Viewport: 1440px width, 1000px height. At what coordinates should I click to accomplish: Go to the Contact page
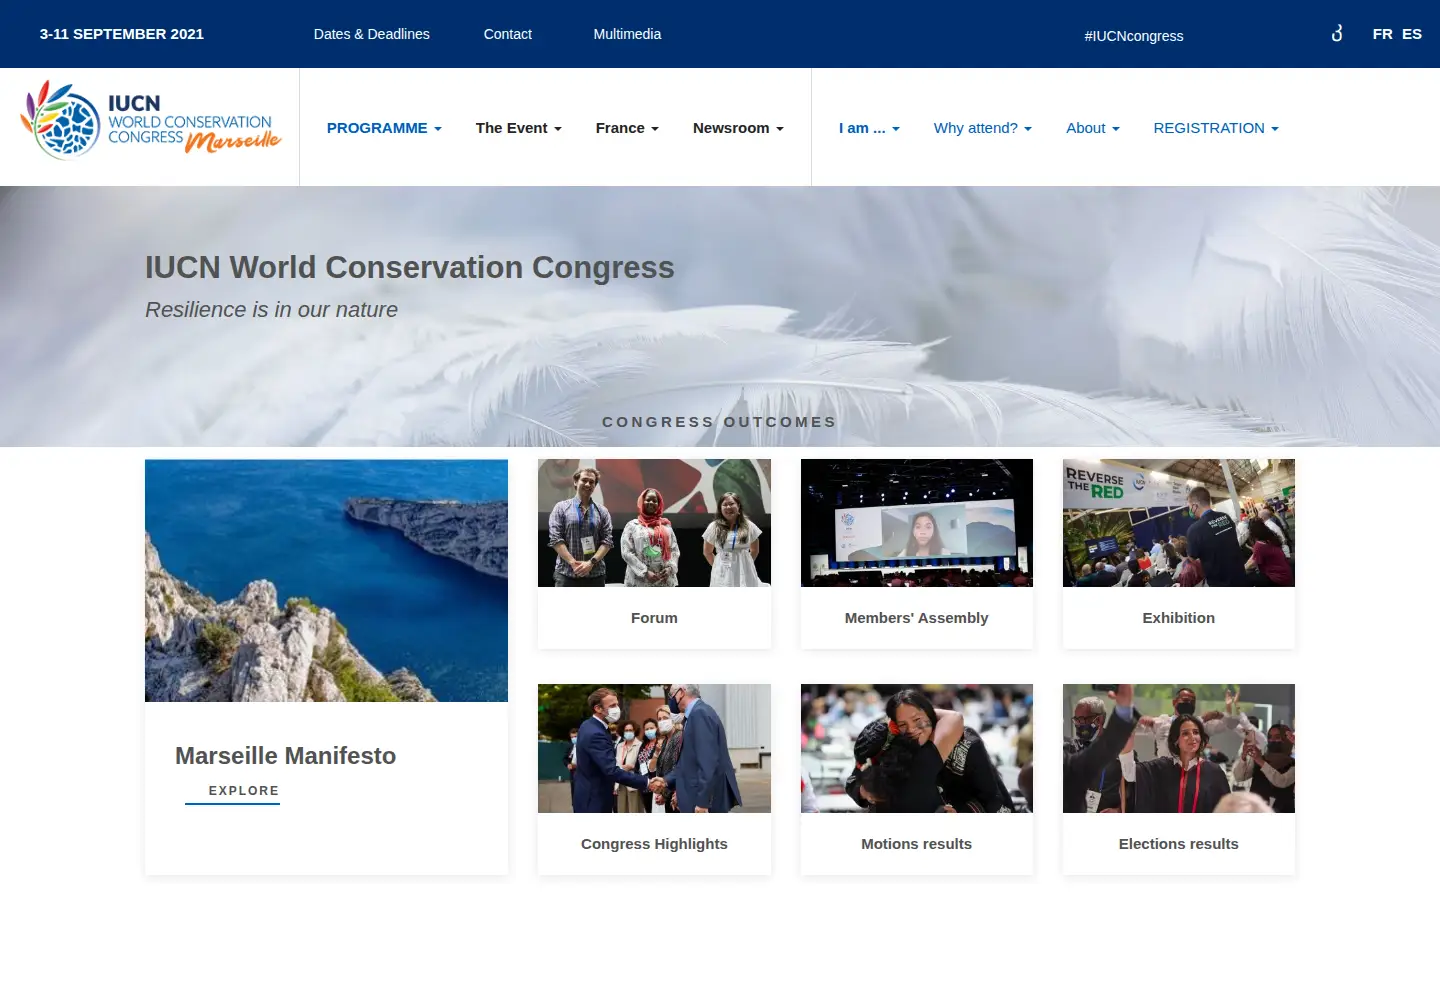click(508, 34)
